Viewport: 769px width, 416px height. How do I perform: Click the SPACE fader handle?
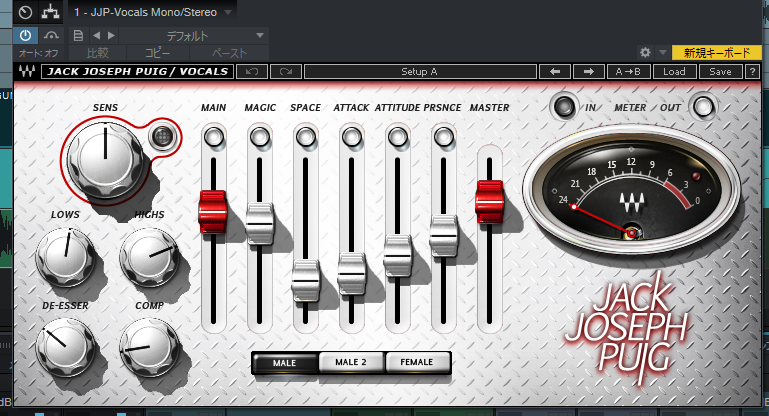(306, 281)
